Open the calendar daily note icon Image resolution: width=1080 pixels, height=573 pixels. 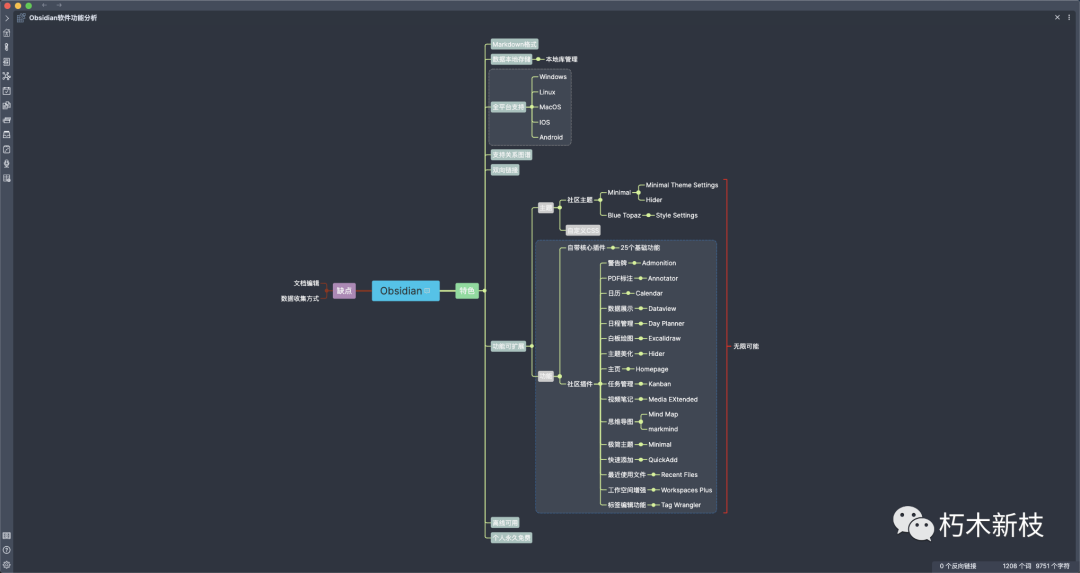coord(7,90)
